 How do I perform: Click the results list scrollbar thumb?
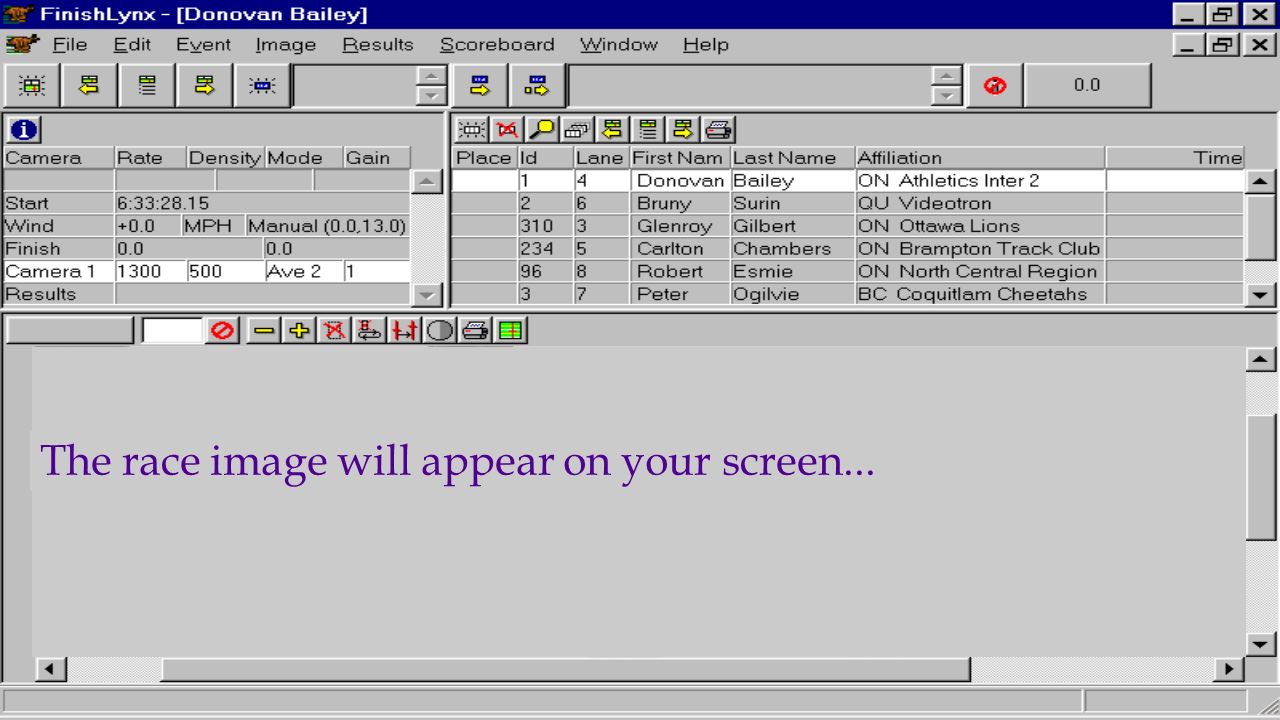point(1262,228)
